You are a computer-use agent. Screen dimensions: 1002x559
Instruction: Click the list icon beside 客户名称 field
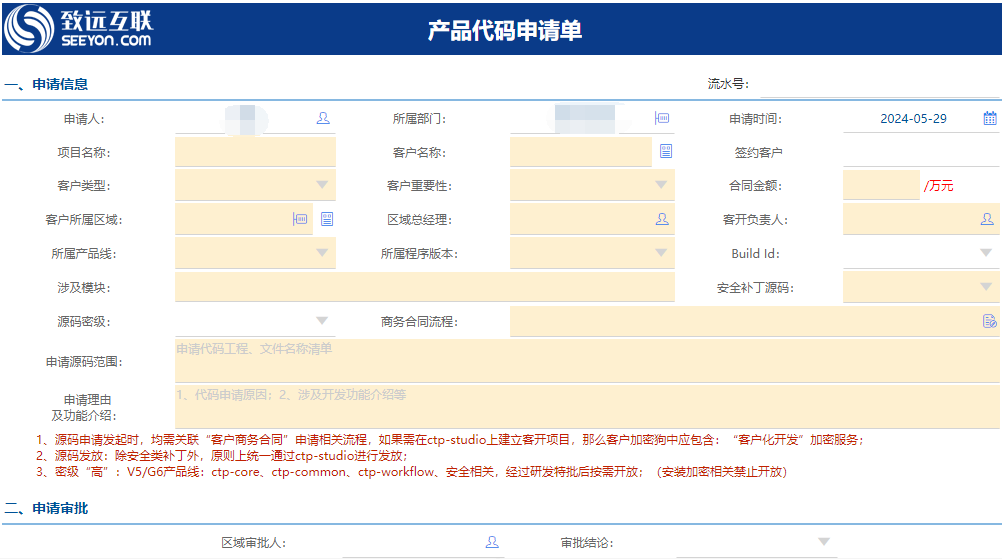666,152
